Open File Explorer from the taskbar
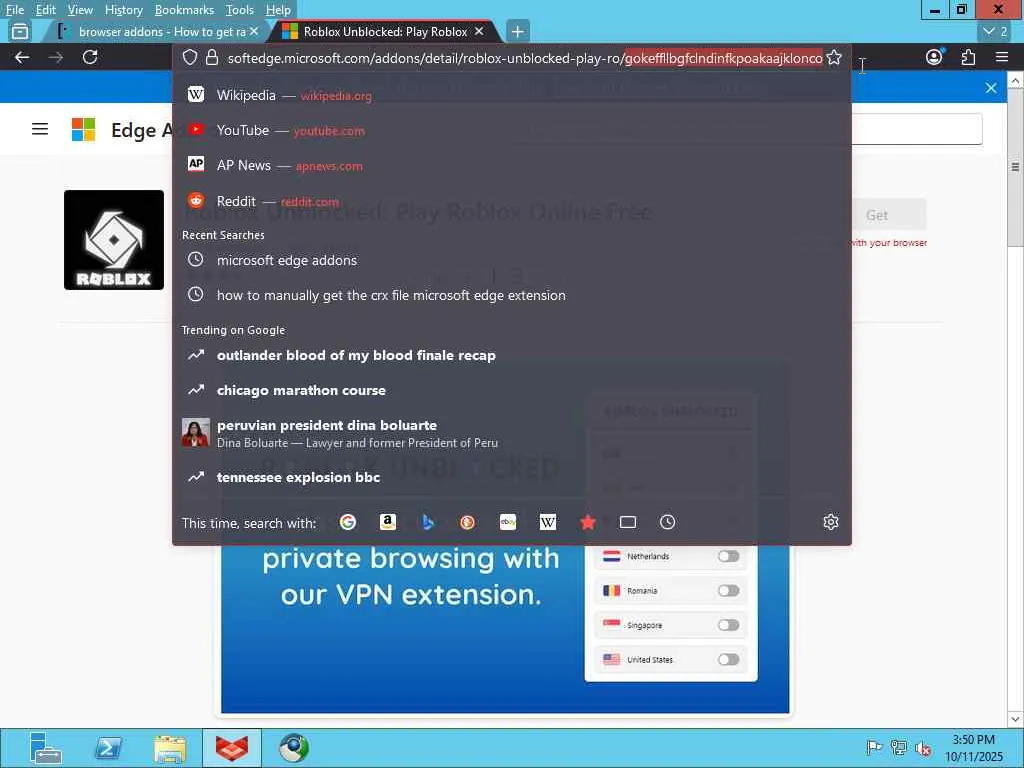This screenshot has height=768, width=1024. (170, 748)
